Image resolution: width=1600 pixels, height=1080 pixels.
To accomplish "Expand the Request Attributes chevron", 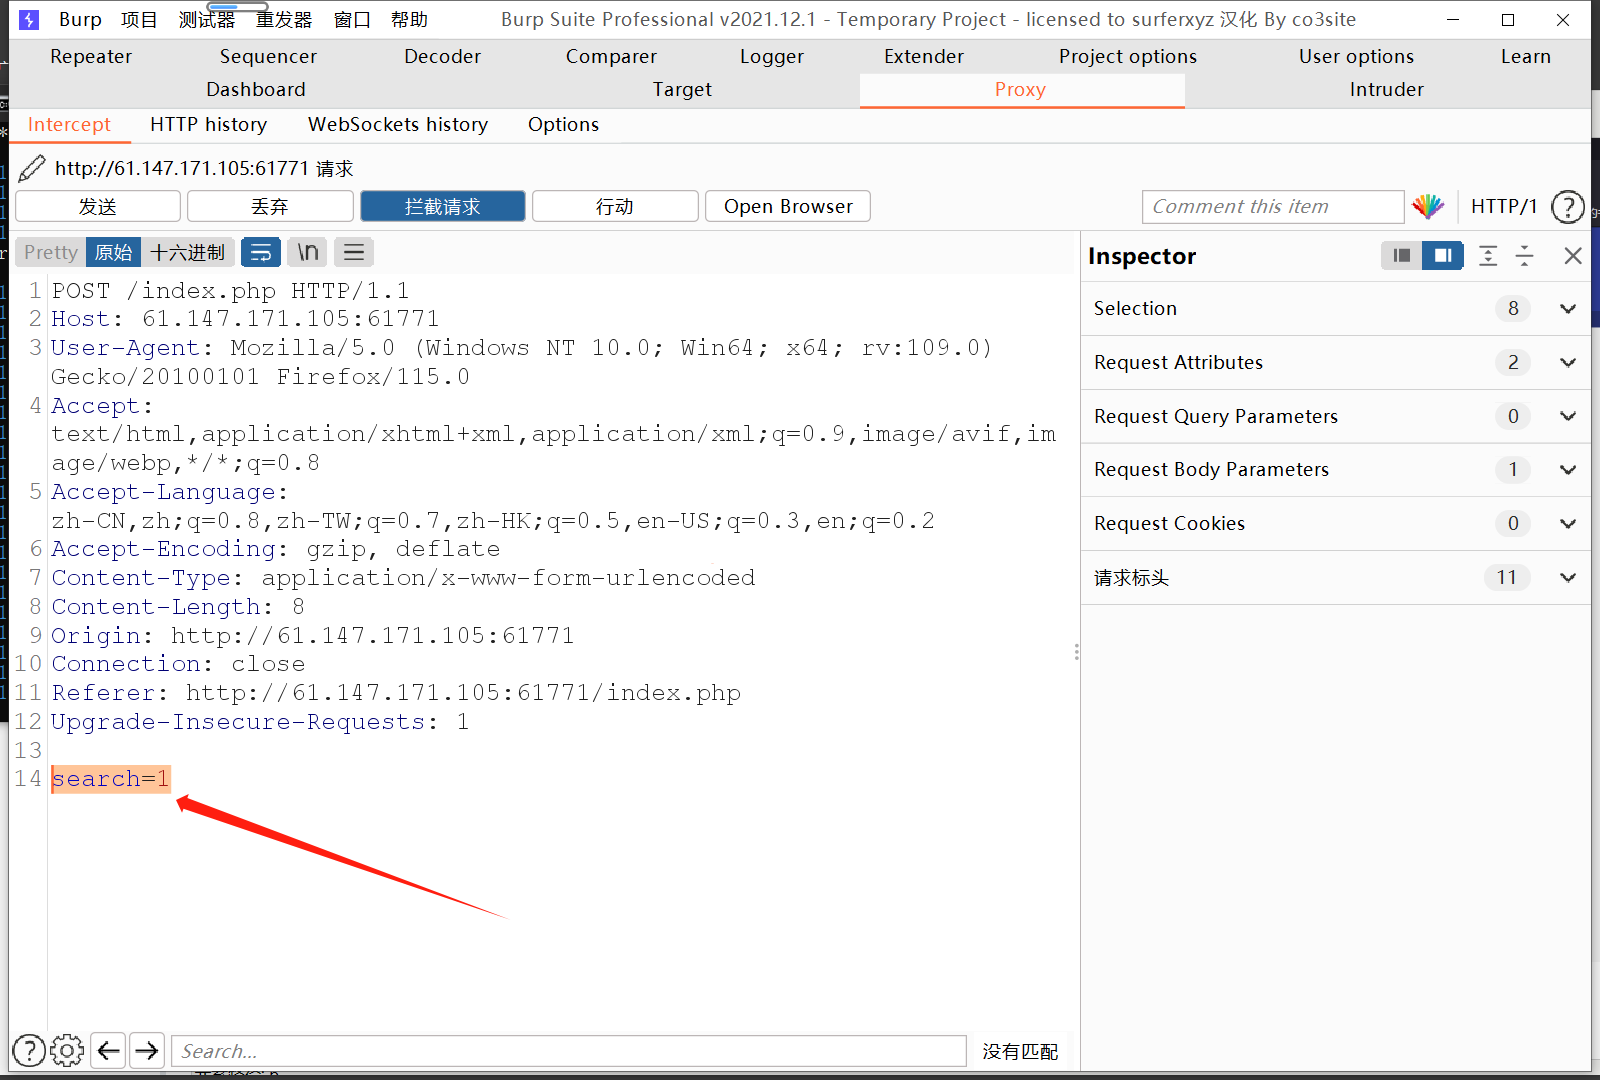I will [x=1568, y=363].
